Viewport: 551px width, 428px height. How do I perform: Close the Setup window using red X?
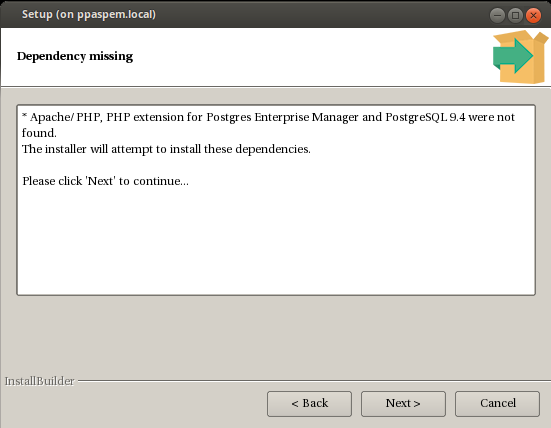(533, 15)
